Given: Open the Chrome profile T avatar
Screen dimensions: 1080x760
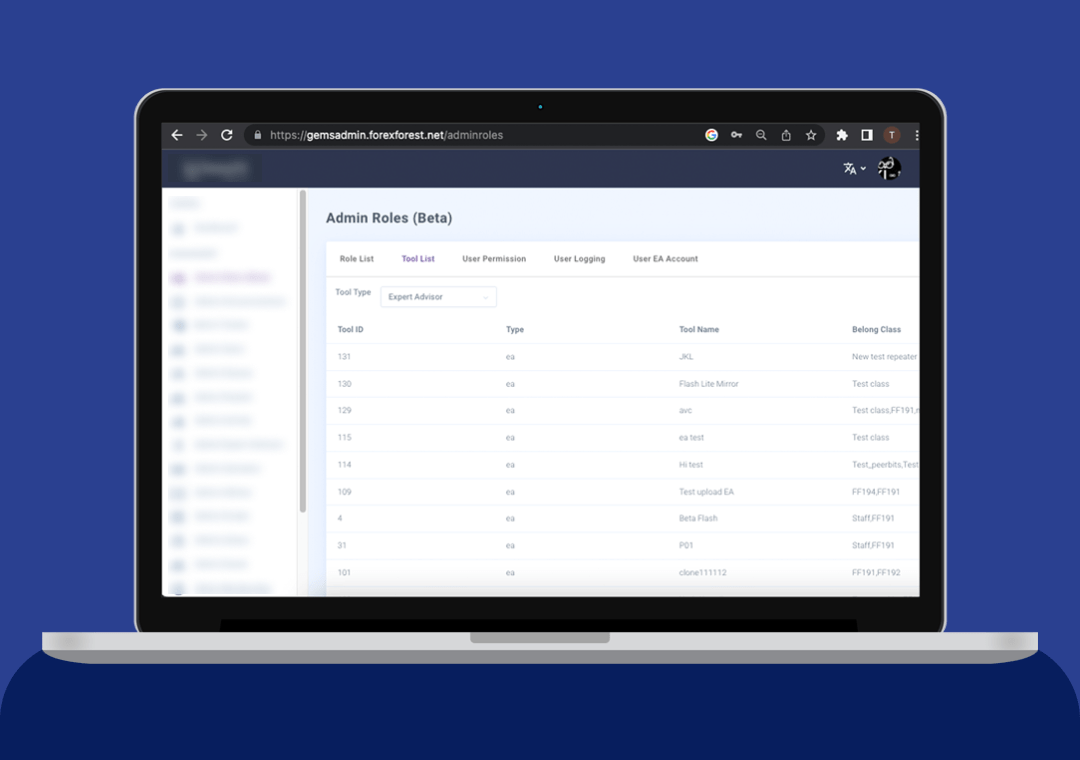Looking at the screenshot, I should coord(891,135).
